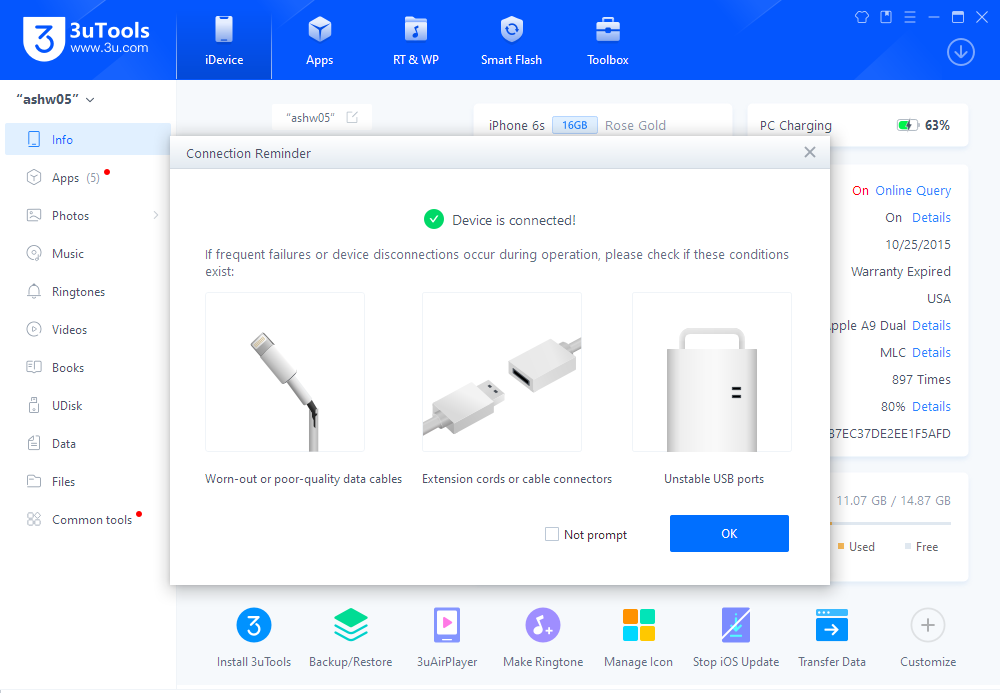
Task: Open Stop iOS Update tool
Action: tap(736, 636)
